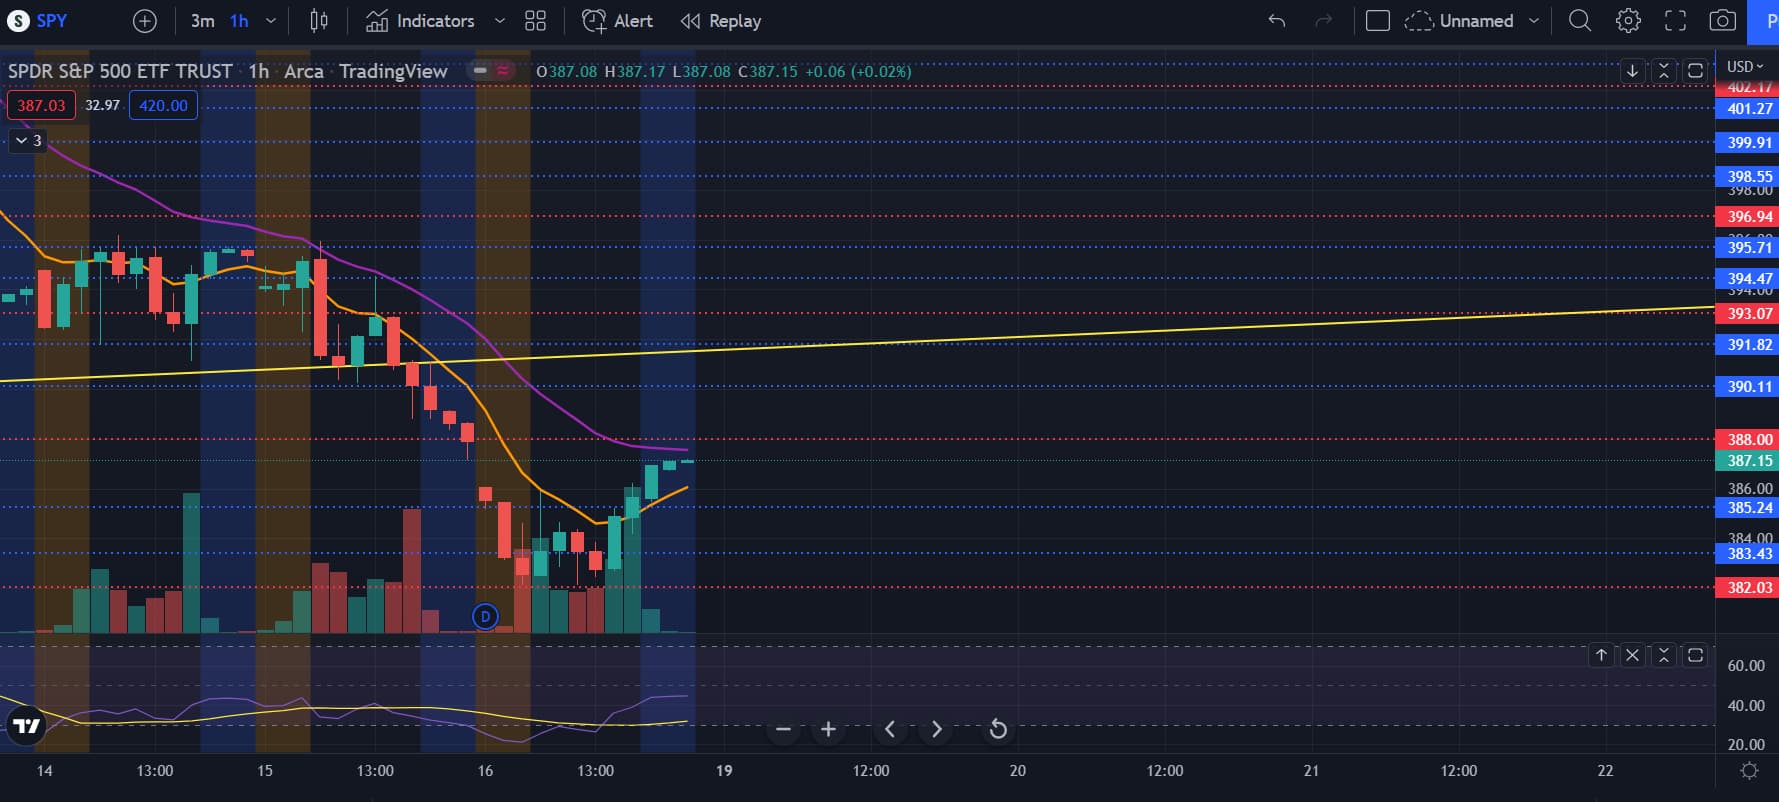Viewport: 1779px width, 802px height.
Task: Enter fullscreen mode
Action: pyautogui.click(x=1675, y=21)
